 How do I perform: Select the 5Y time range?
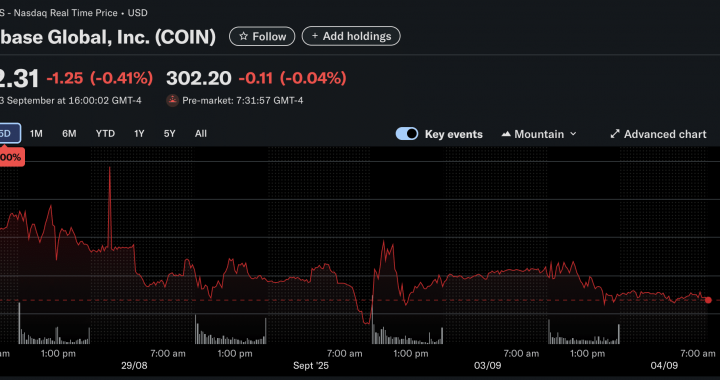(x=169, y=134)
